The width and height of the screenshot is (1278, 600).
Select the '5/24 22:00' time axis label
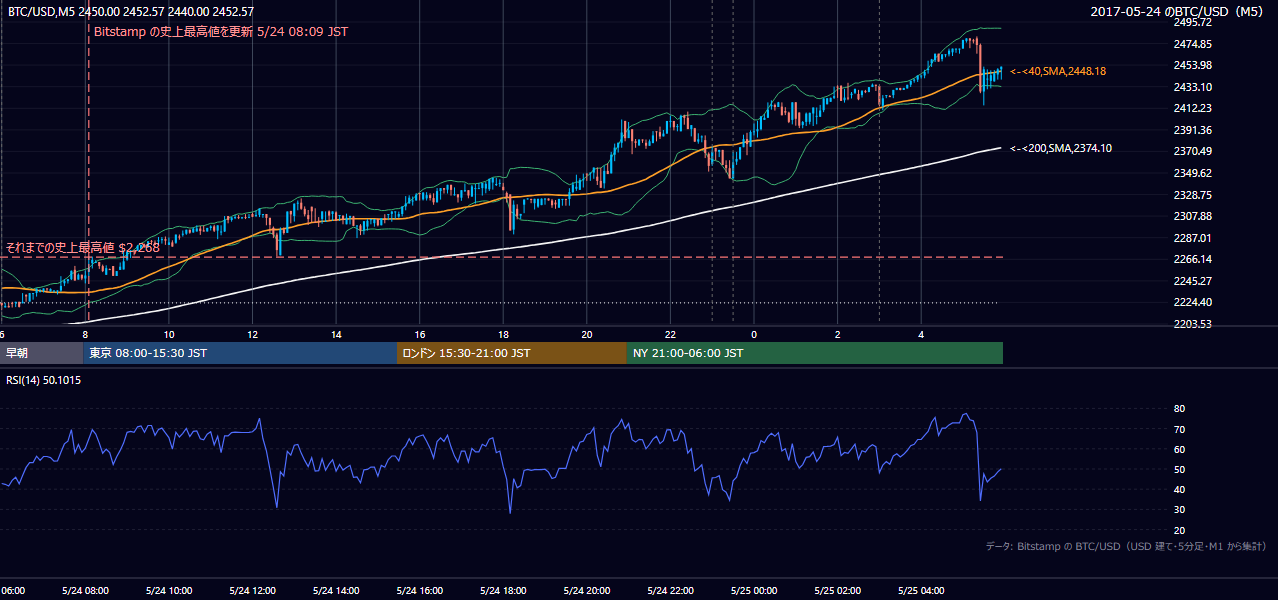pos(670,591)
